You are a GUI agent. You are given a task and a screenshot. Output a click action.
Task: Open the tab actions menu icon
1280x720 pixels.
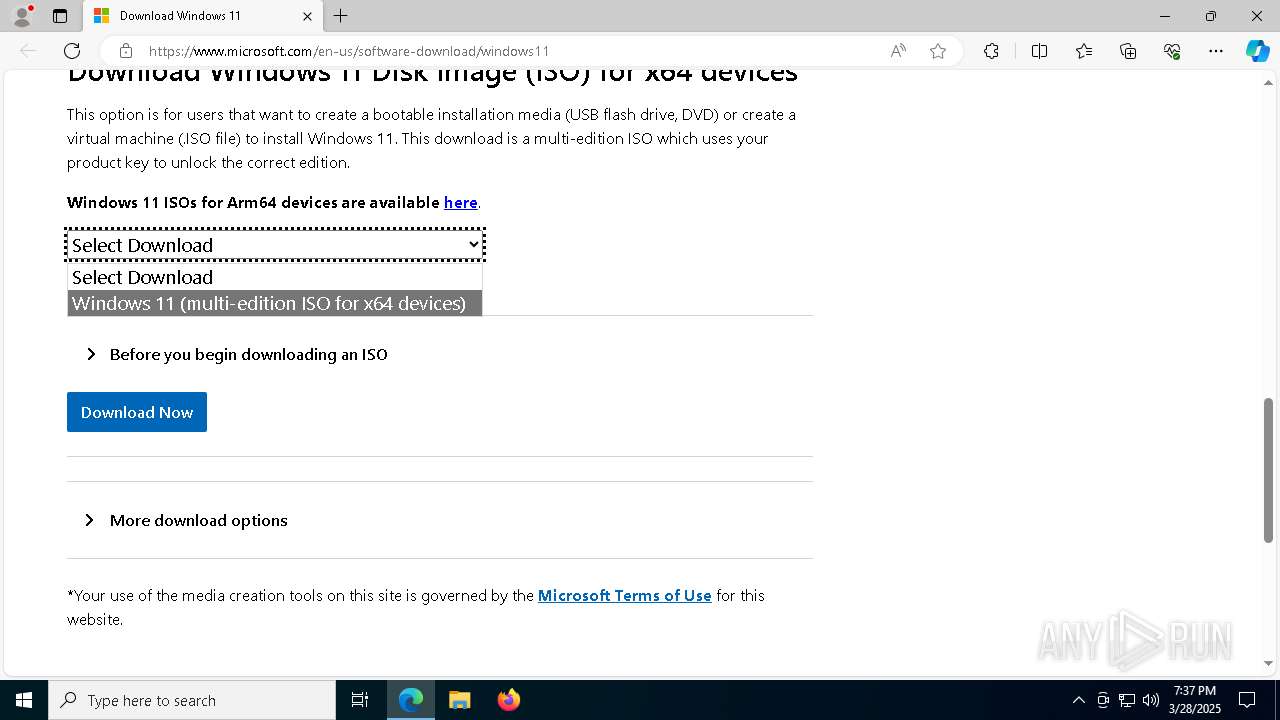[x=60, y=16]
